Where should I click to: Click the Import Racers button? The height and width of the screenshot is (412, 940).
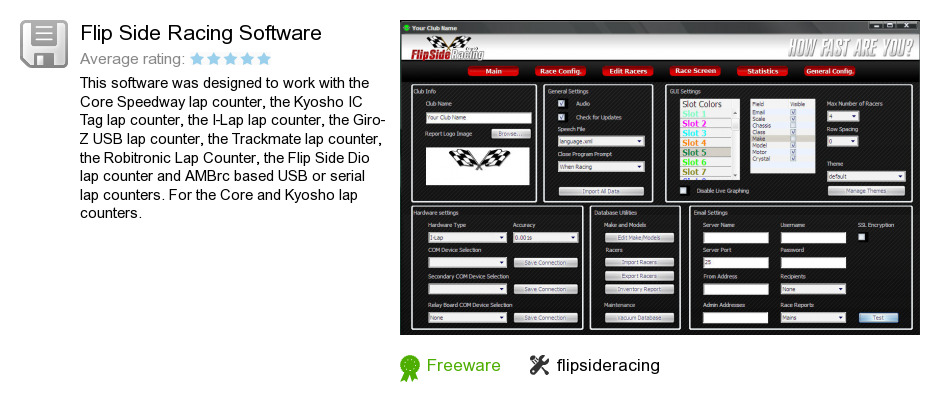[x=639, y=263]
